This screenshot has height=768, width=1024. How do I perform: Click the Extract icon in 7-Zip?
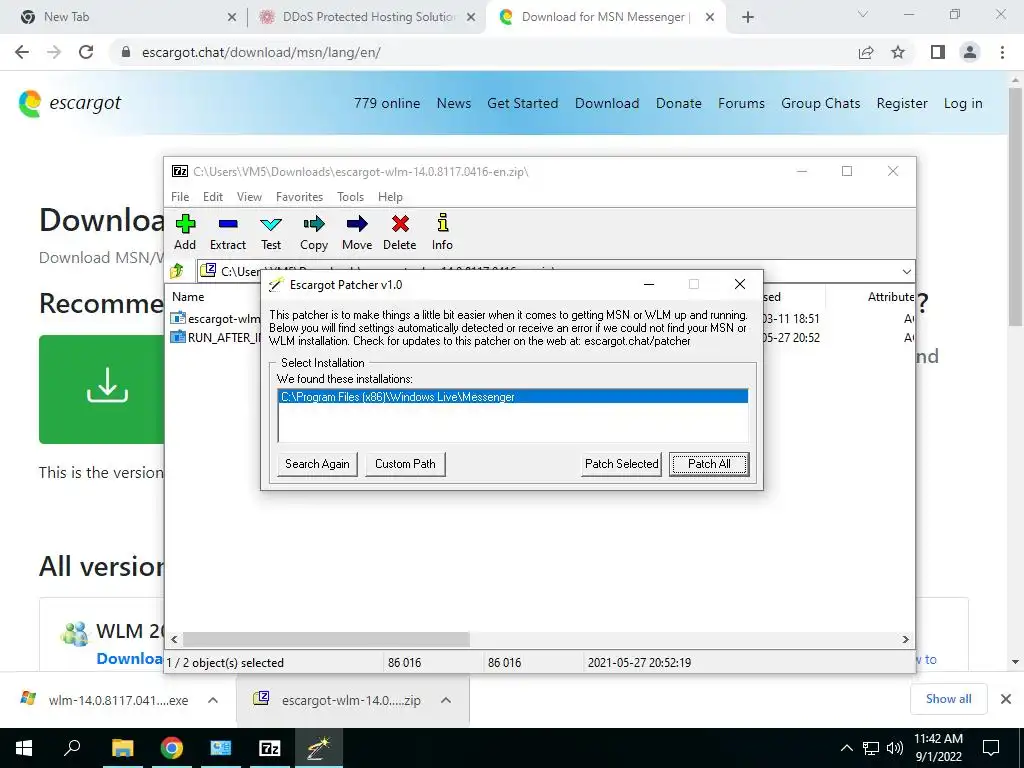[x=227, y=232]
